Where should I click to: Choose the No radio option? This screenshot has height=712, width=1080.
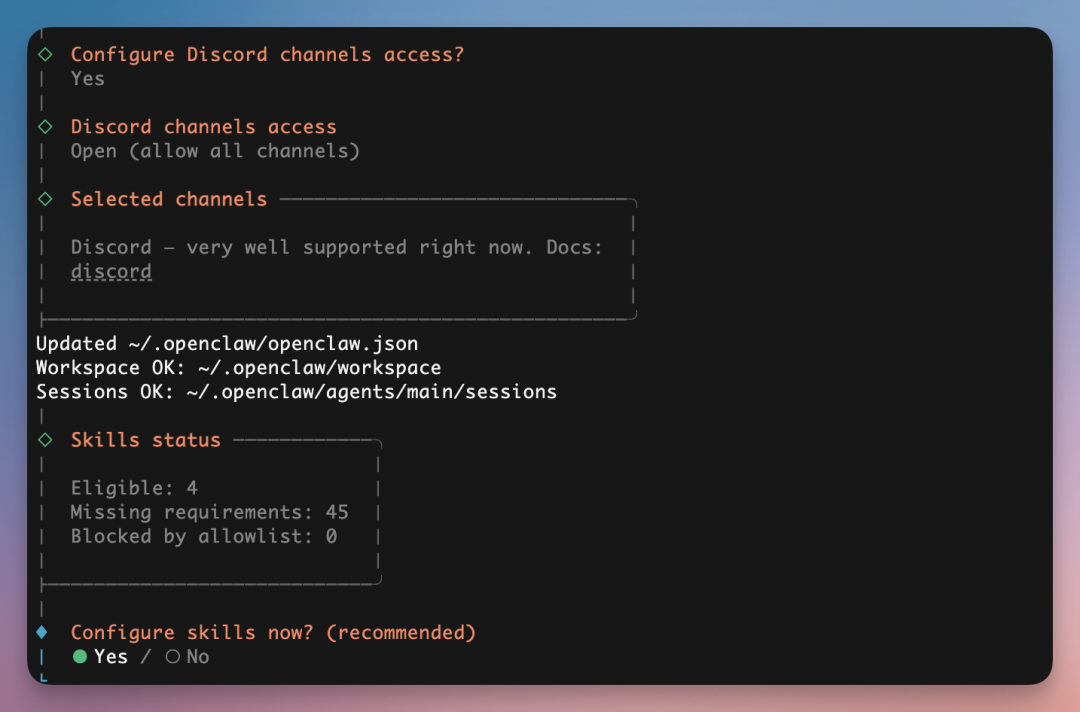point(173,657)
